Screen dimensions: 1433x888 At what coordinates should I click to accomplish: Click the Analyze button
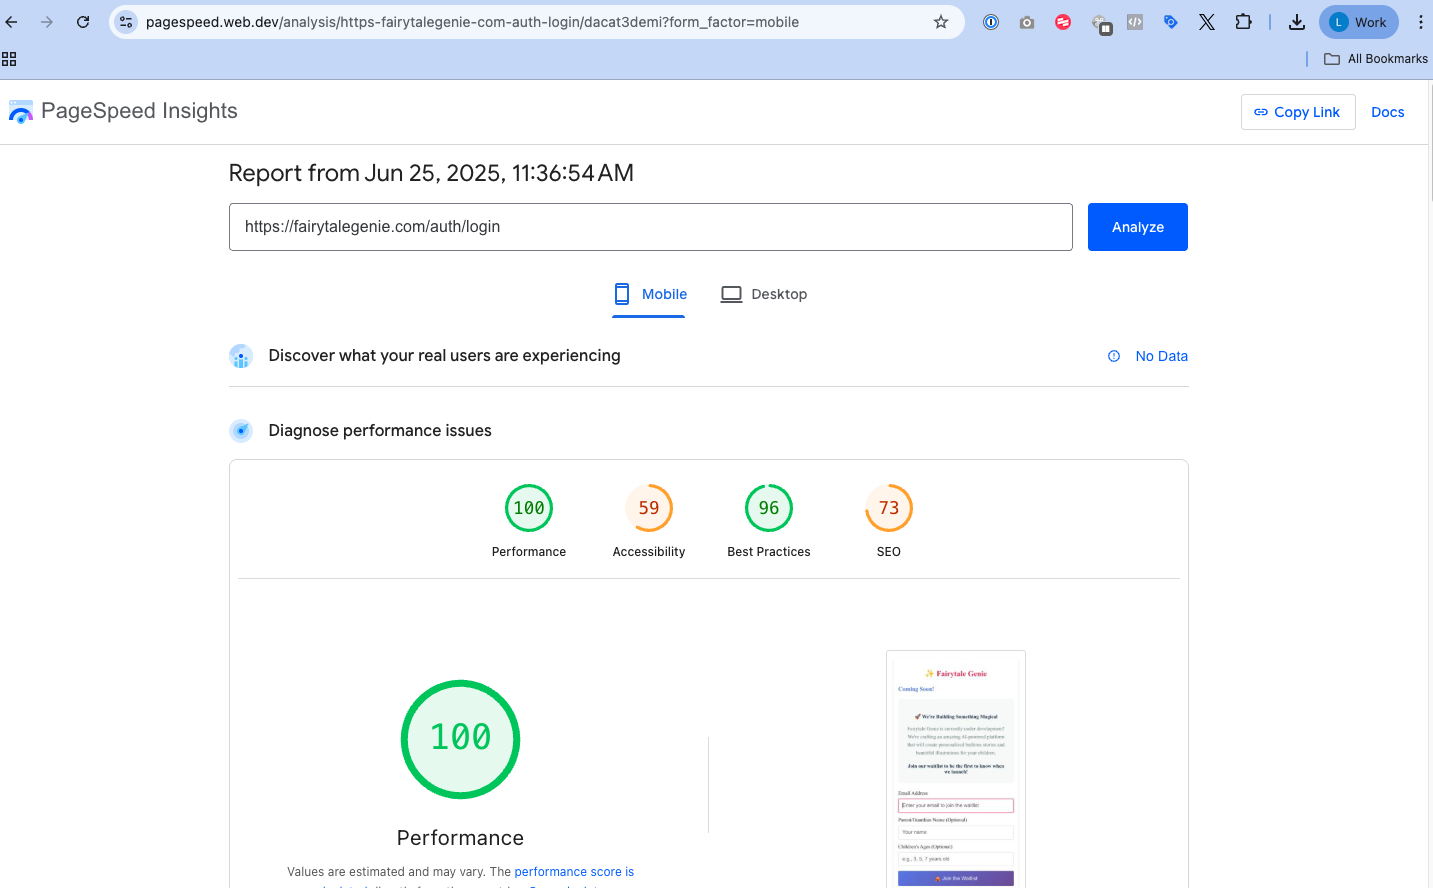pyautogui.click(x=1138, y=227)
